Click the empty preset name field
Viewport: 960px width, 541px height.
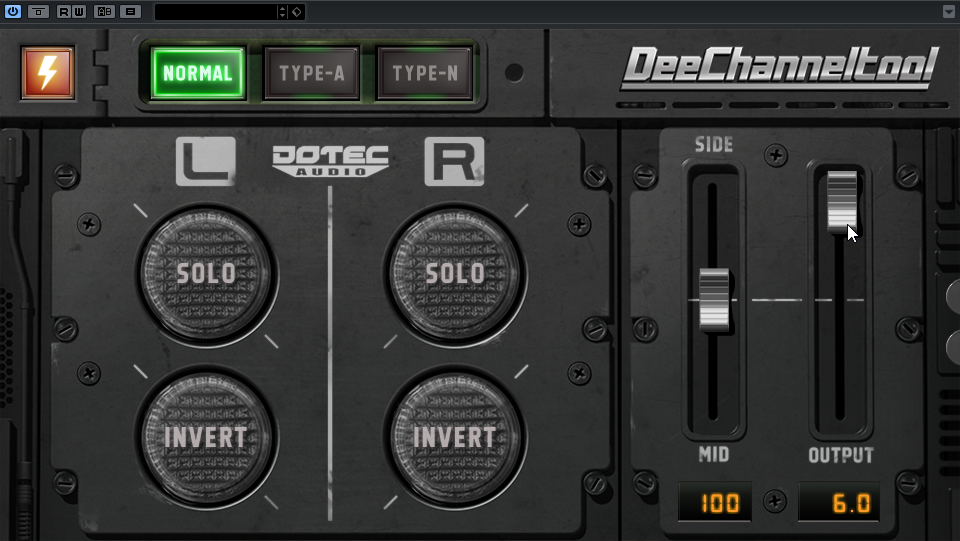216,12
